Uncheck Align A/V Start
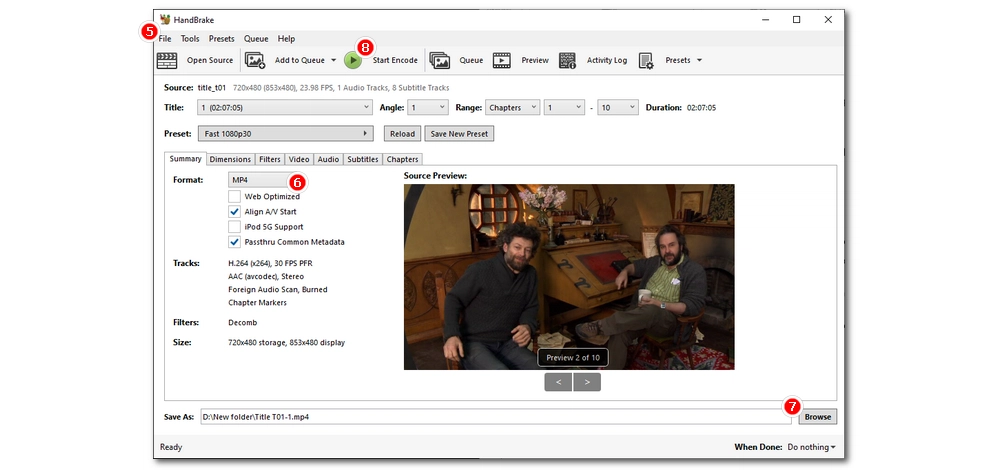 (234, 212)
